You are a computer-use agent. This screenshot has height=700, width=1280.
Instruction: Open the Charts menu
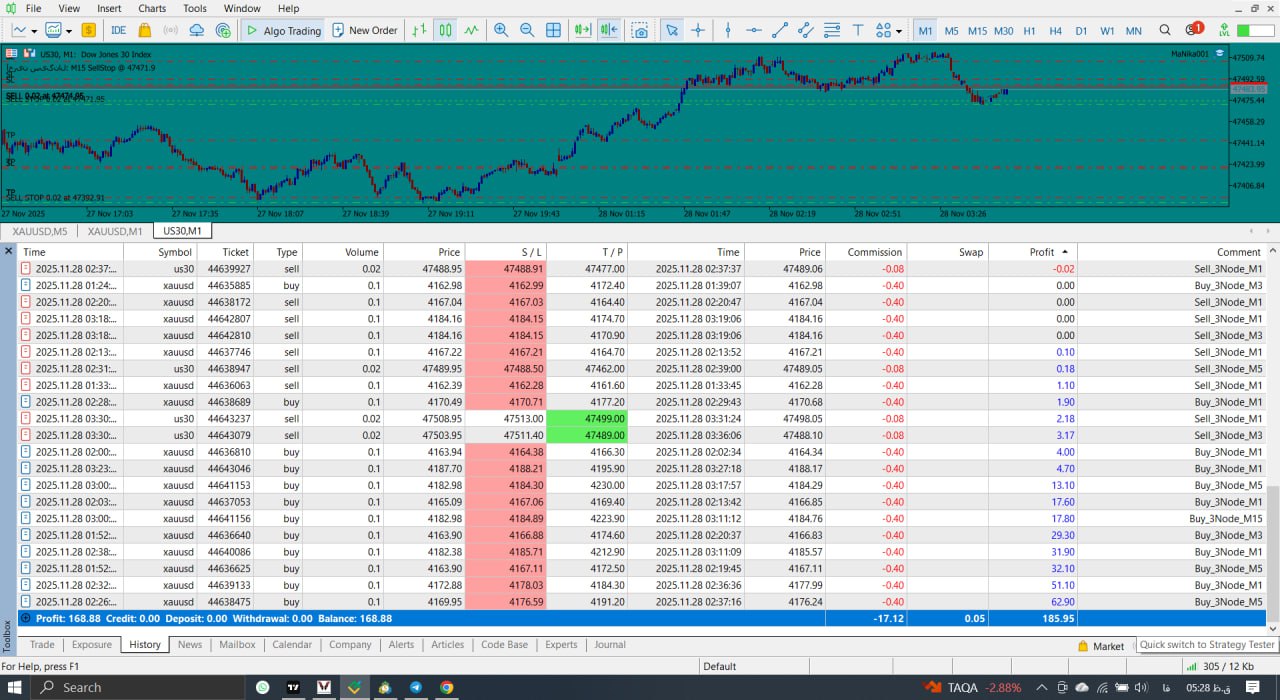tap(152, 8)
